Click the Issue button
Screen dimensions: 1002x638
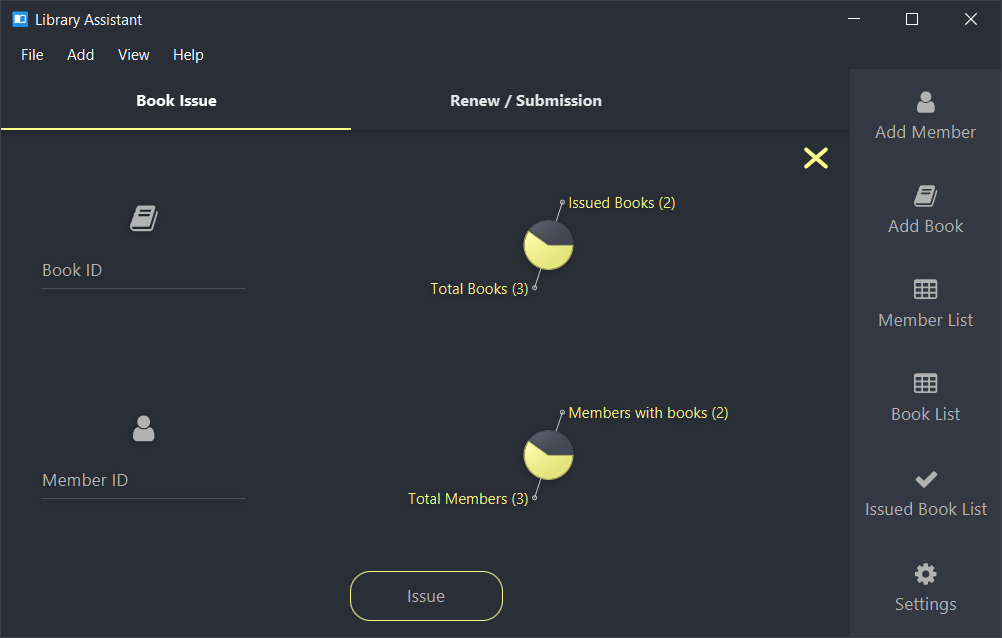tap(426, 596)
